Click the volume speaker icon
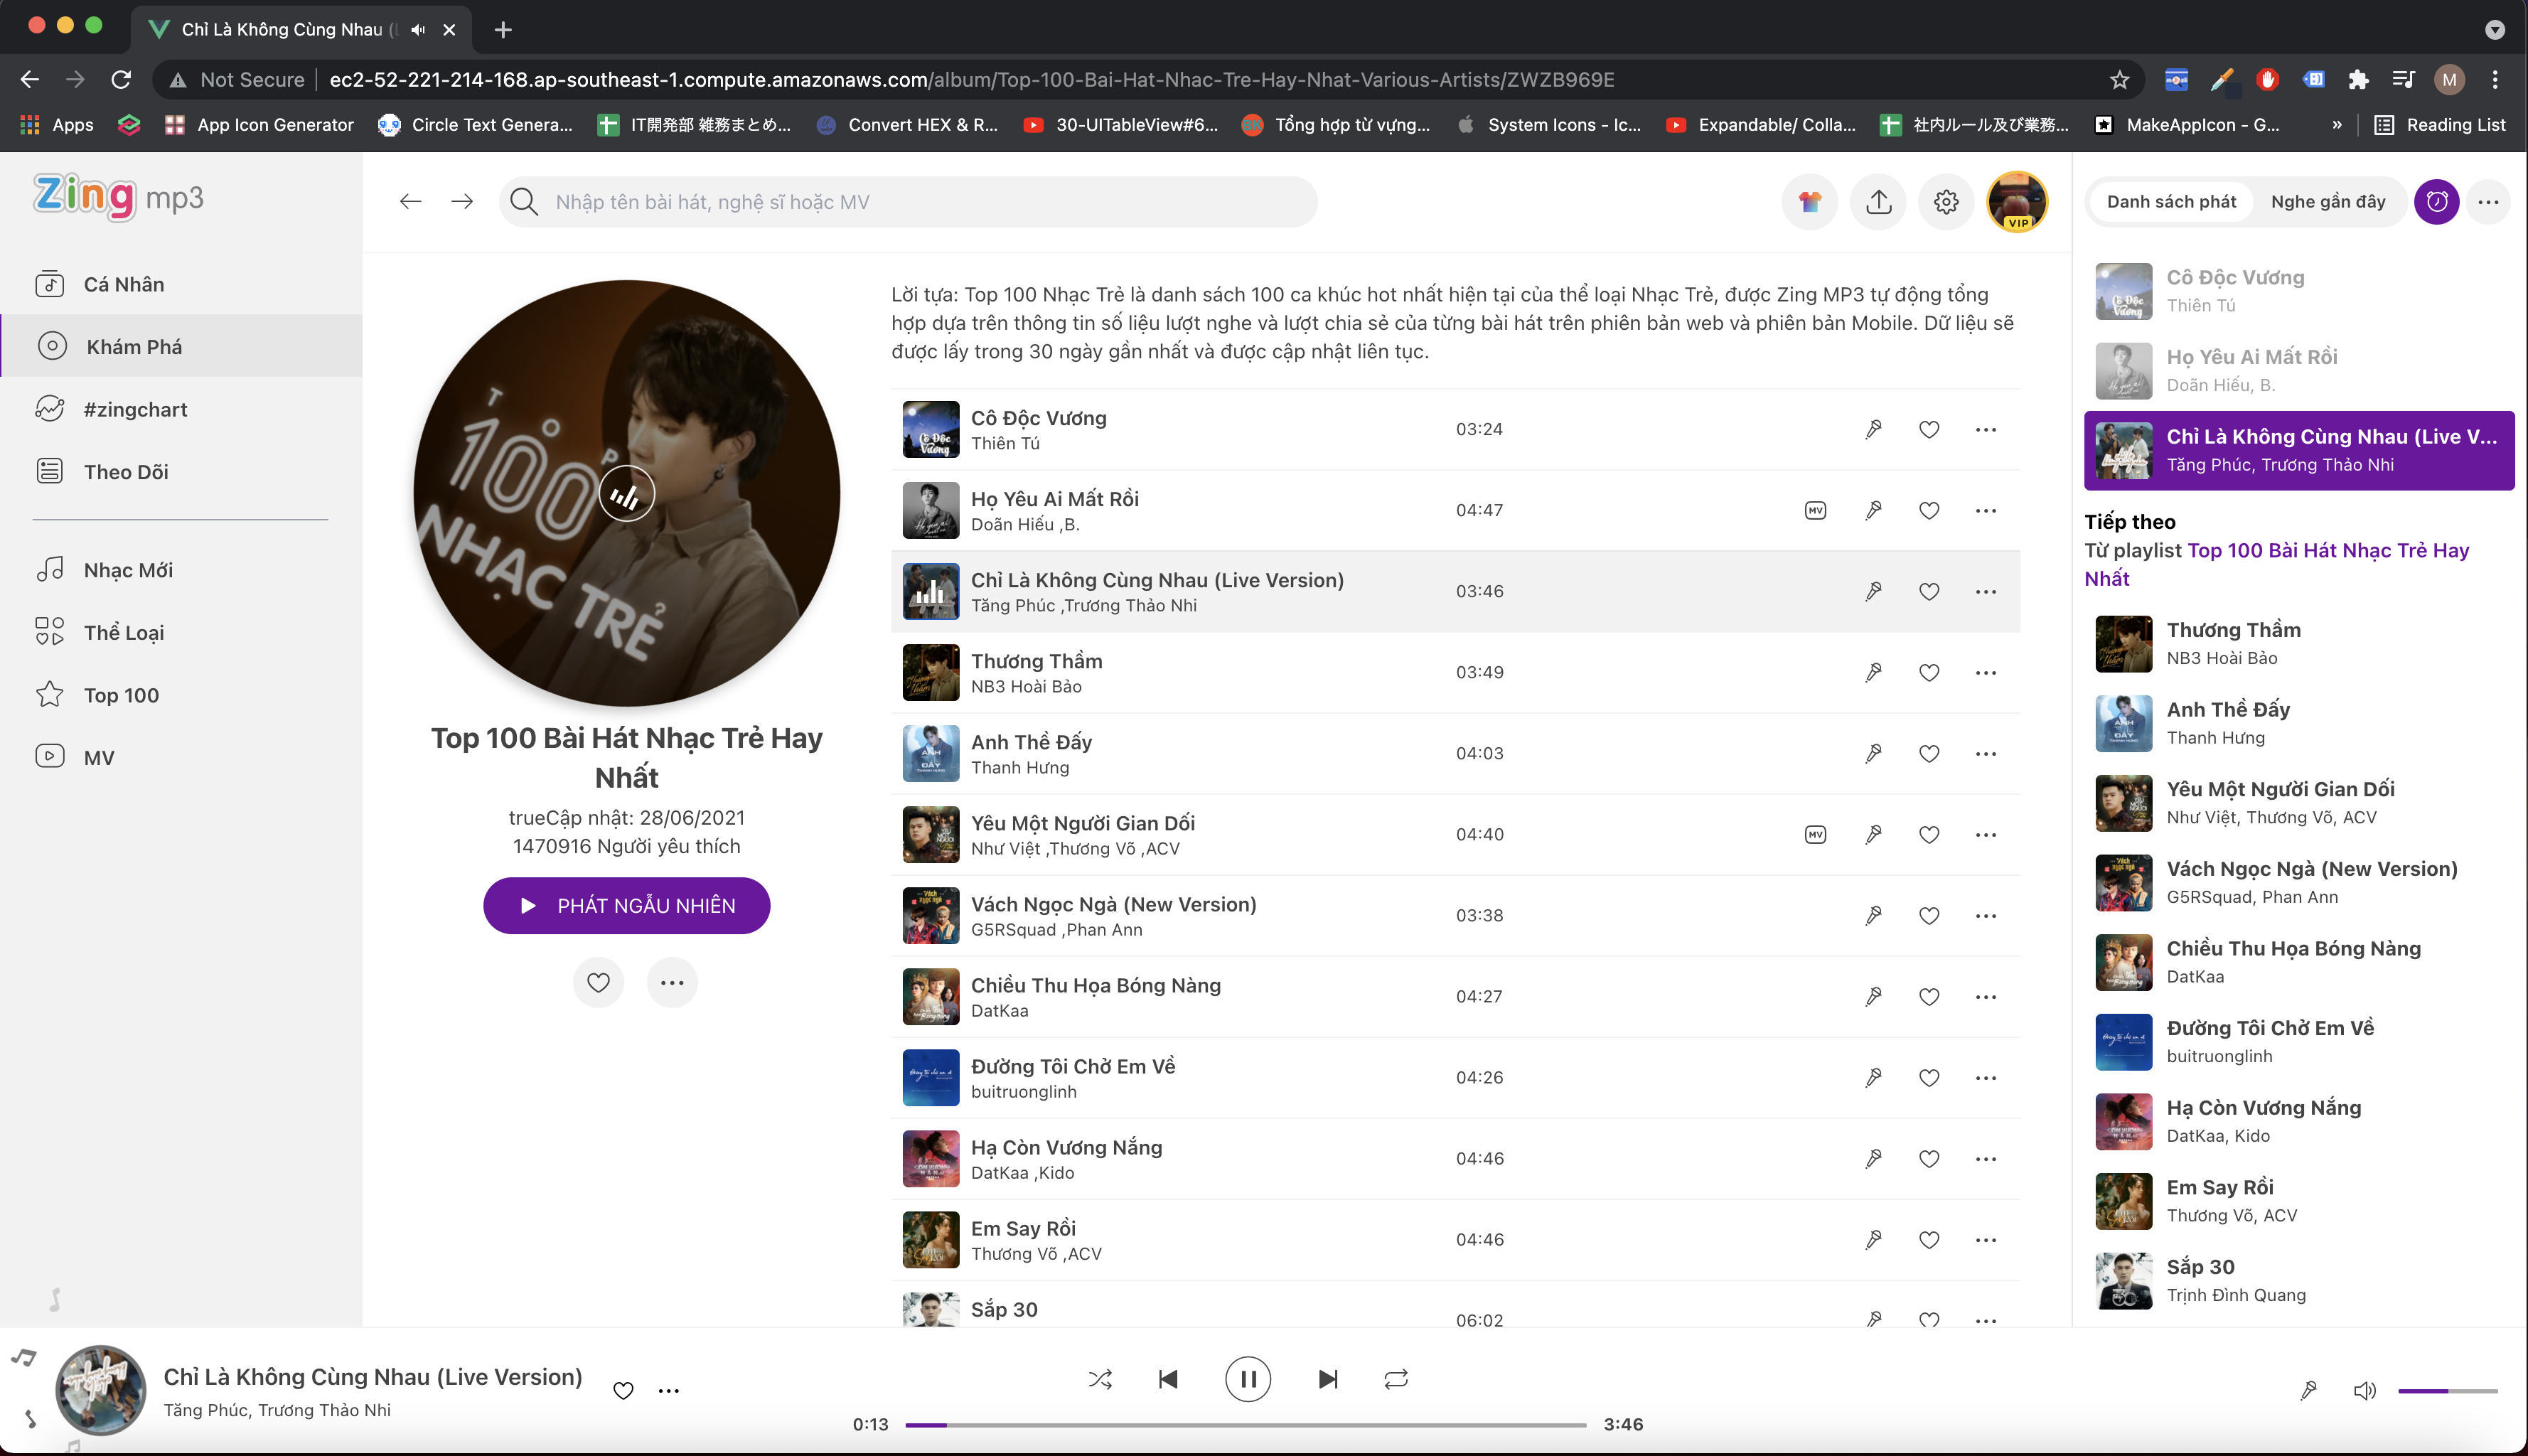The image size is (2528, 1456). tap(2364, 1390)
